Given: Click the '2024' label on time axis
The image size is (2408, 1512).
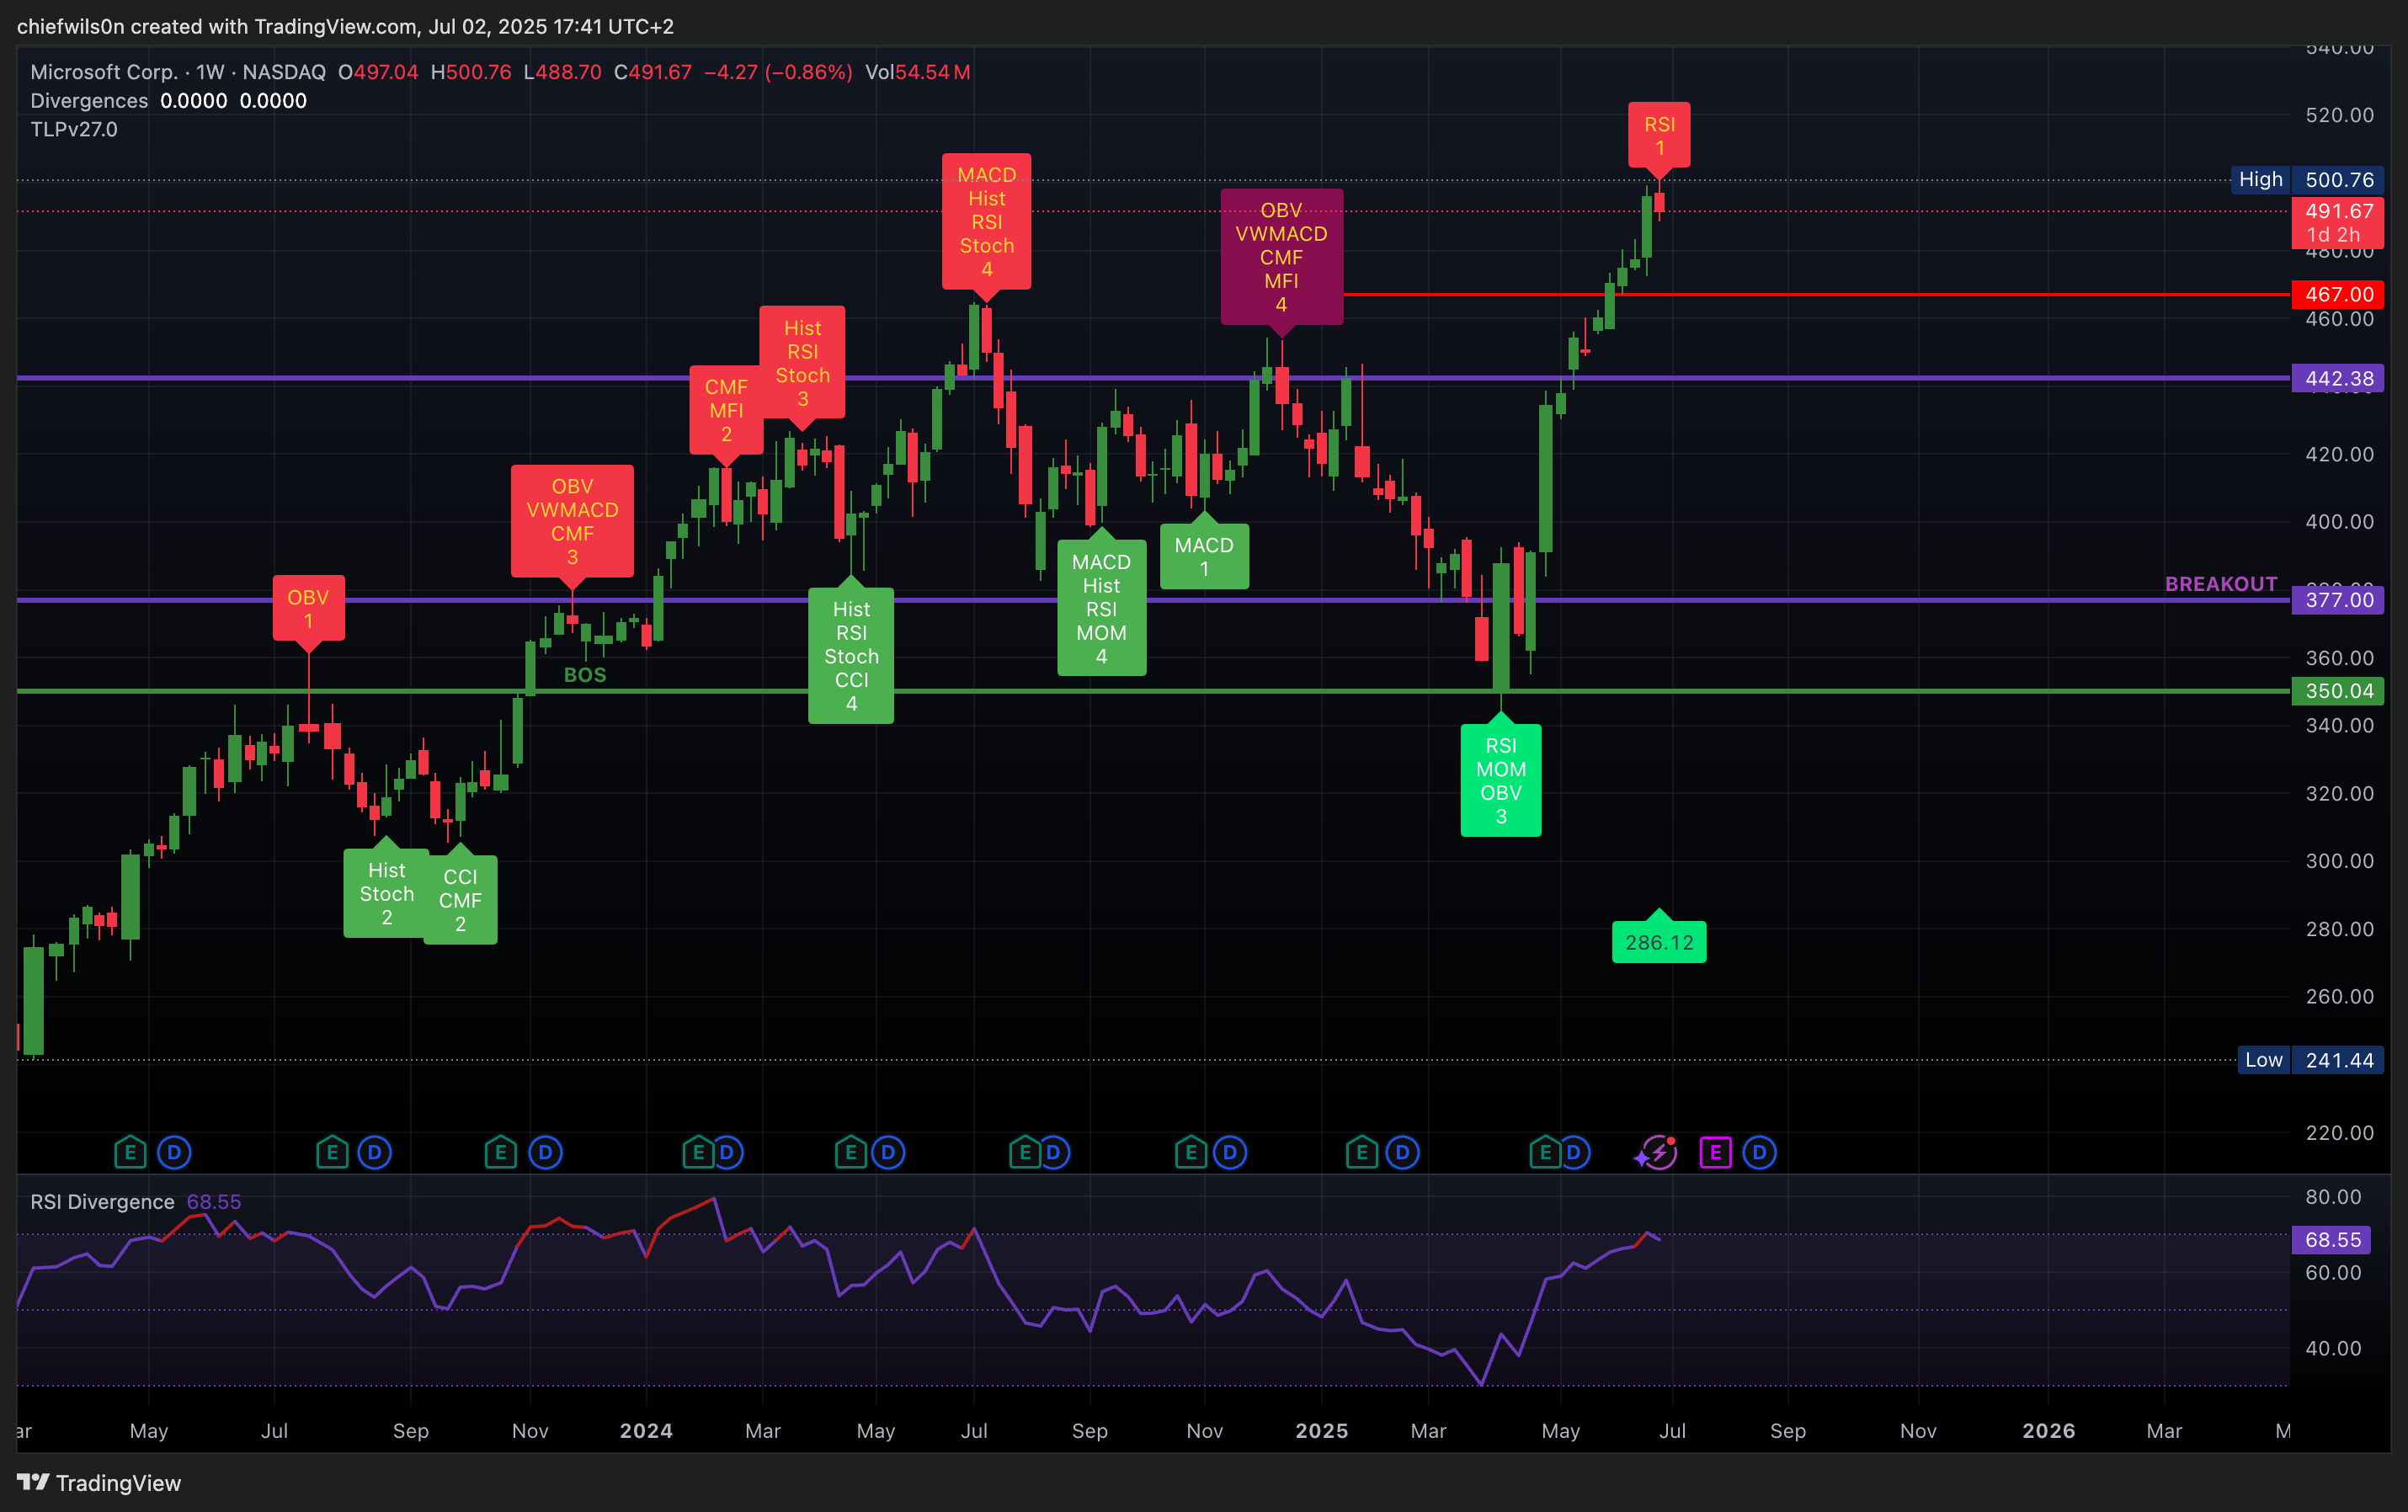Looking at the screenshot, I should [646, 1431].
